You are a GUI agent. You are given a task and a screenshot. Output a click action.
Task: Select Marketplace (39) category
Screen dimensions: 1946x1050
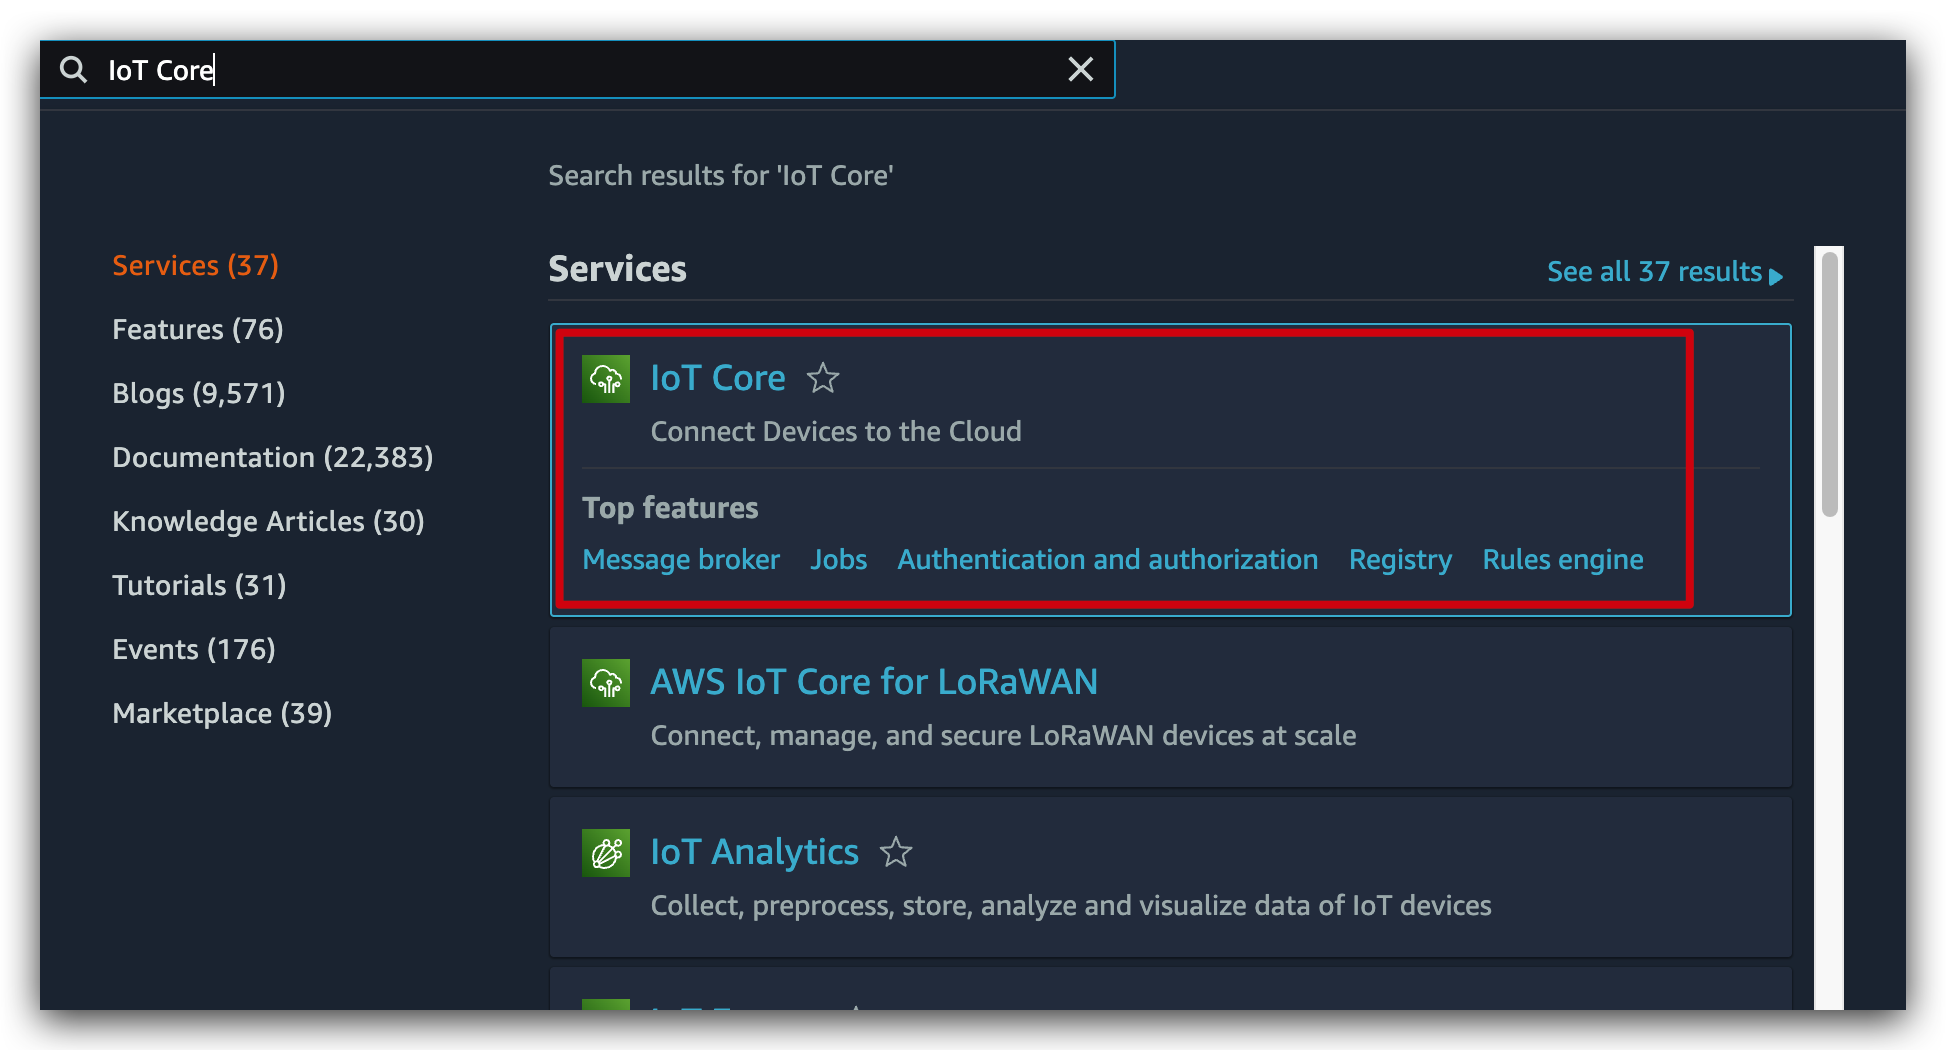(x=222, y=713)
